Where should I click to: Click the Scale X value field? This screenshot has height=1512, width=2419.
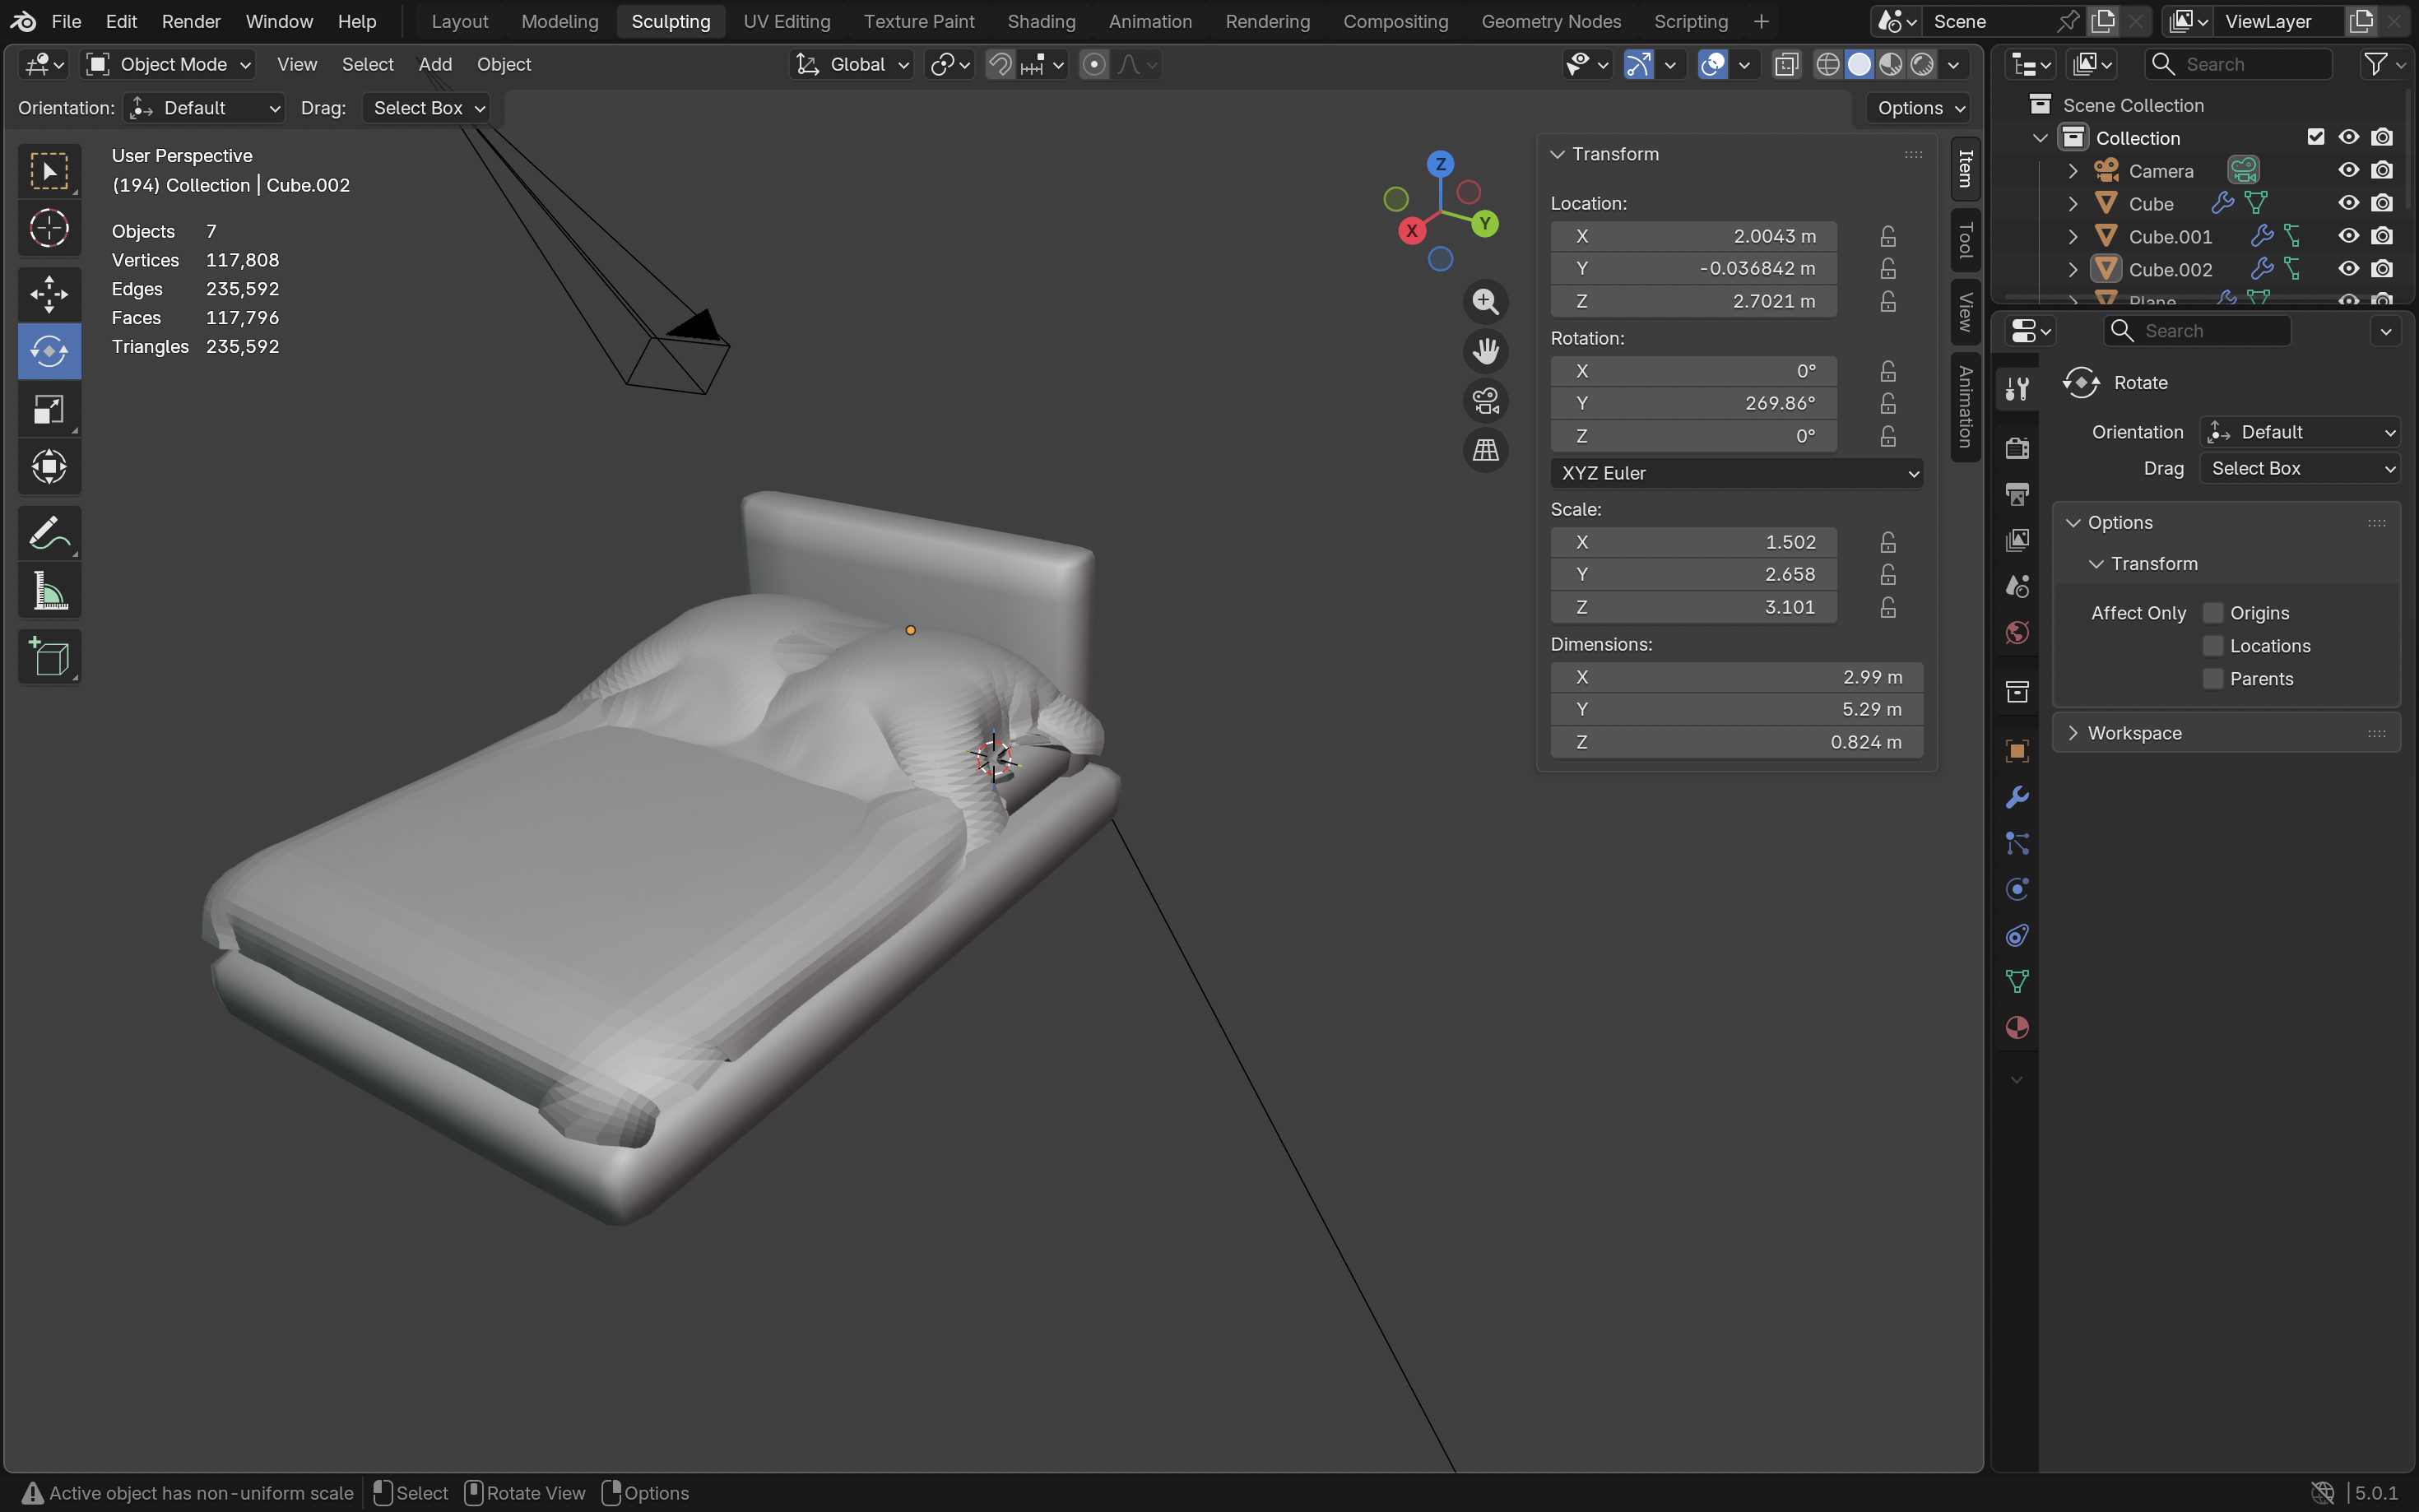click(x=1693, y=542)
